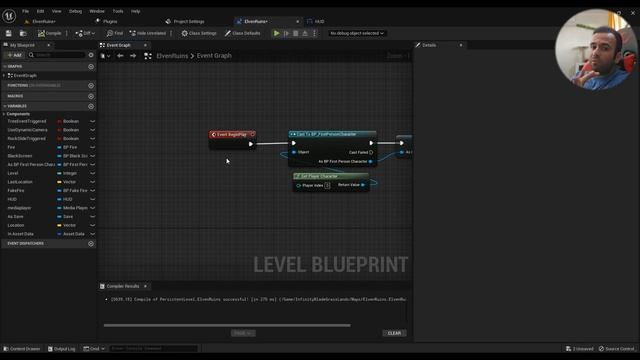The width and height of the screenshot is (640, 360).
Task: Navigate back in graph history
Action: (x=120, y=56)
